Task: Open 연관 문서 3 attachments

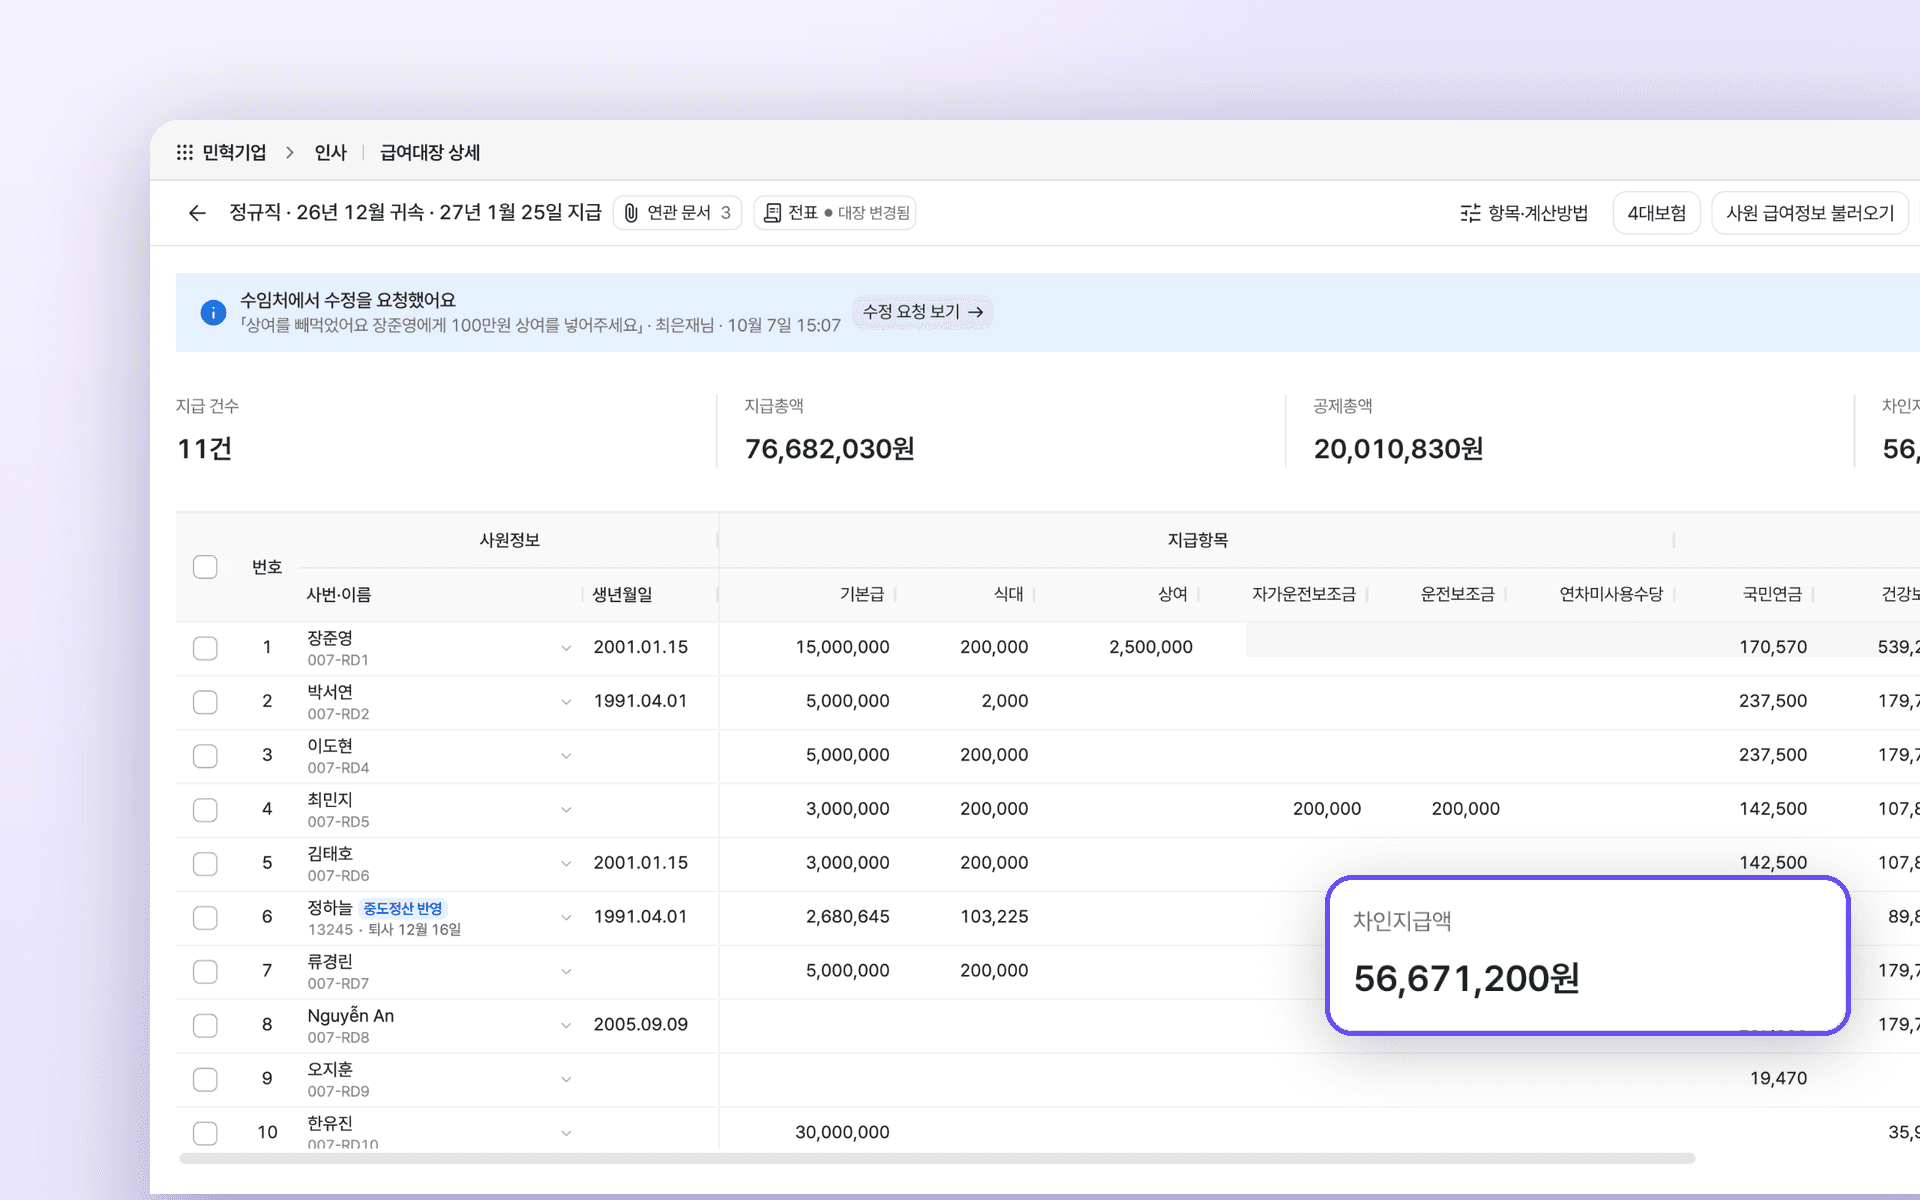Action: (677, 213)
